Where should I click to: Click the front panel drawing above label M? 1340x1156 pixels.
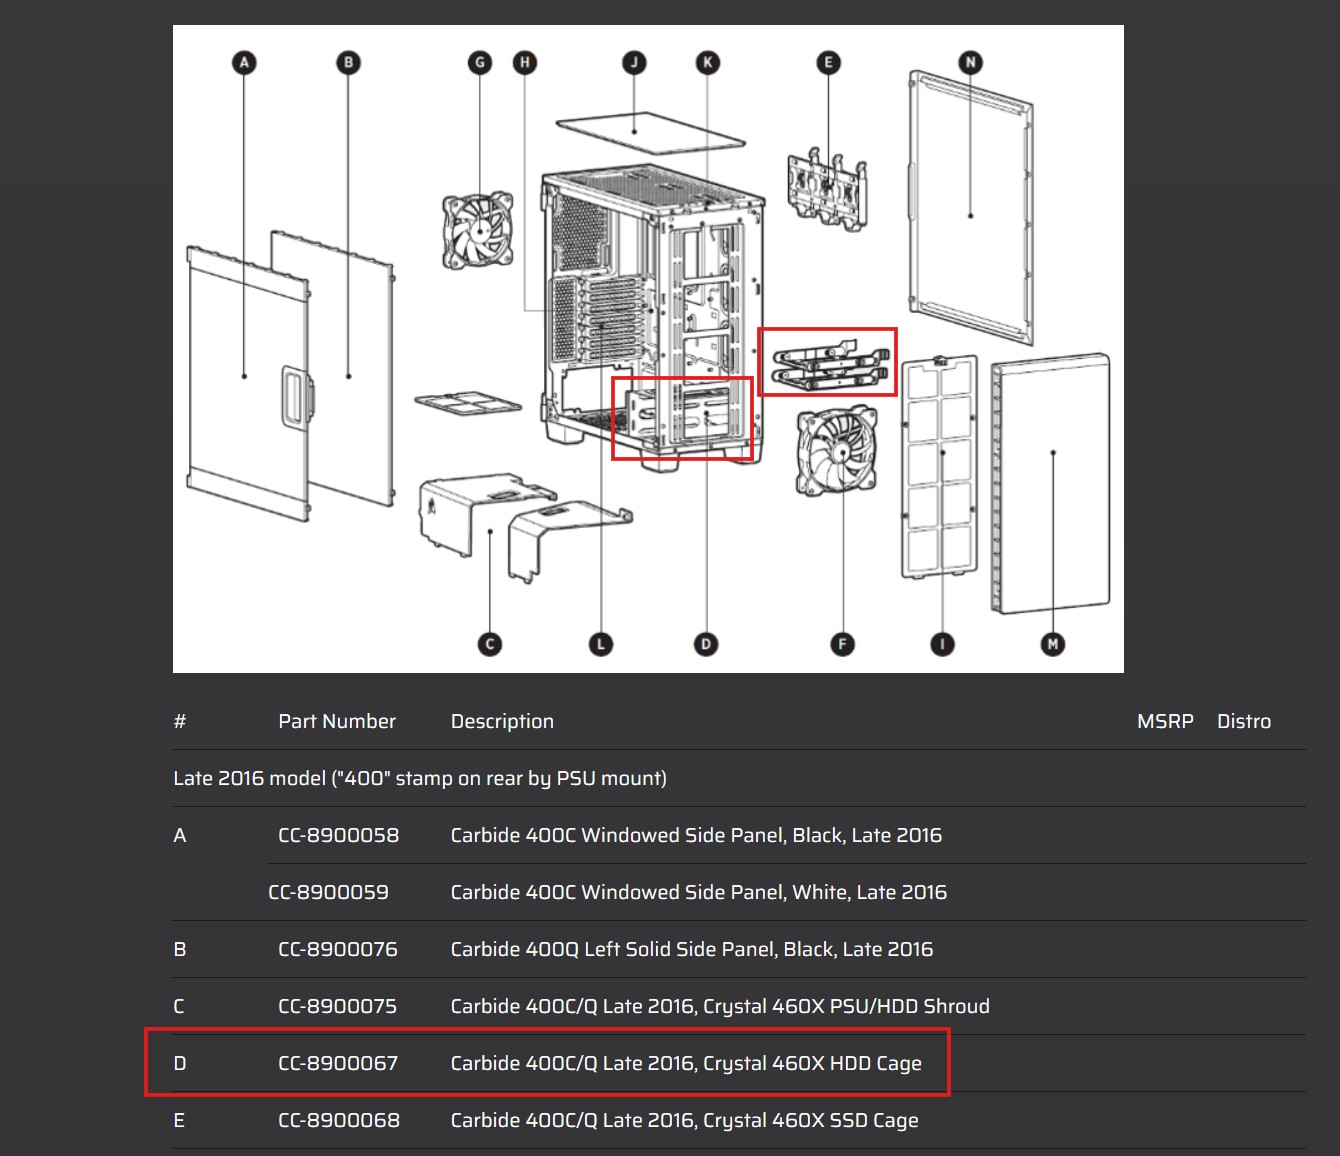[x=1050, y=483]
